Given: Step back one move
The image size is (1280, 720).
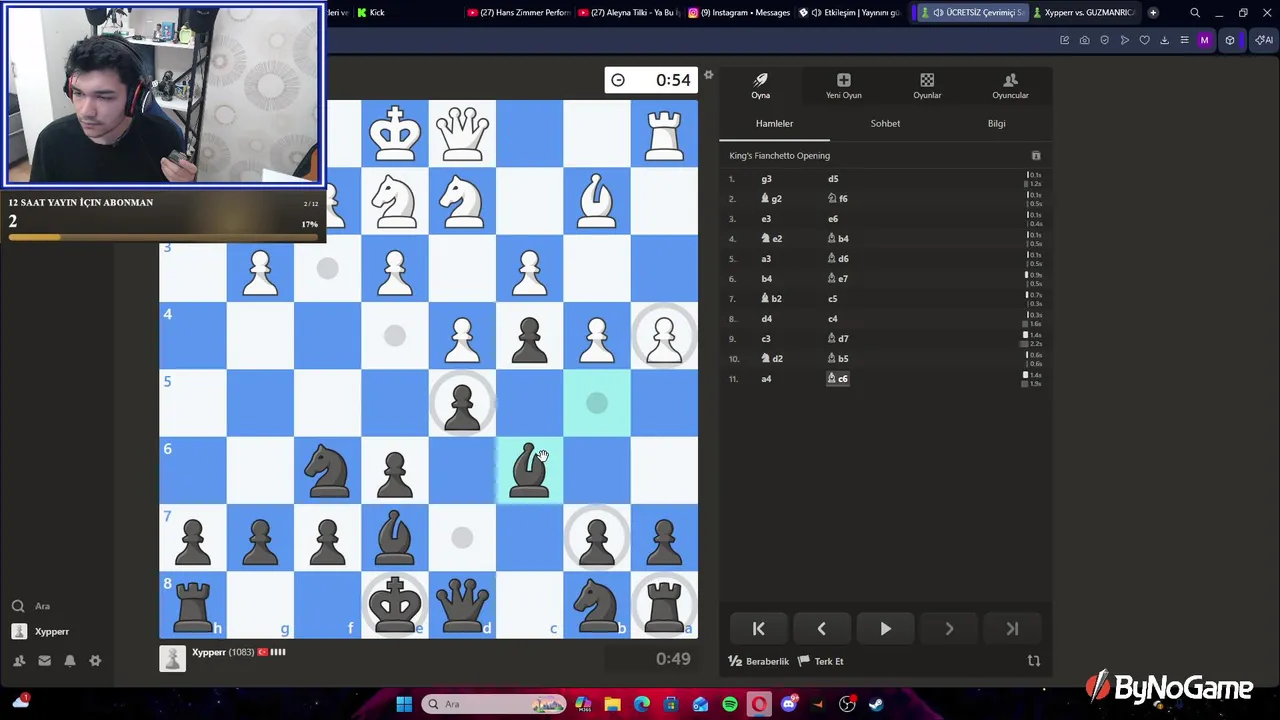Looking at the screenshot, I should [821, 629].
